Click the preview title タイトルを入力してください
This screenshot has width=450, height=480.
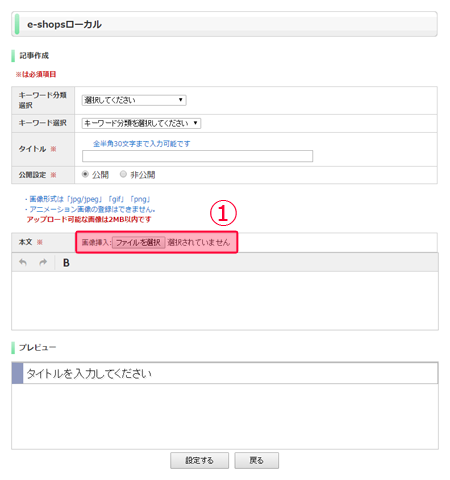[x=89, y=374]
